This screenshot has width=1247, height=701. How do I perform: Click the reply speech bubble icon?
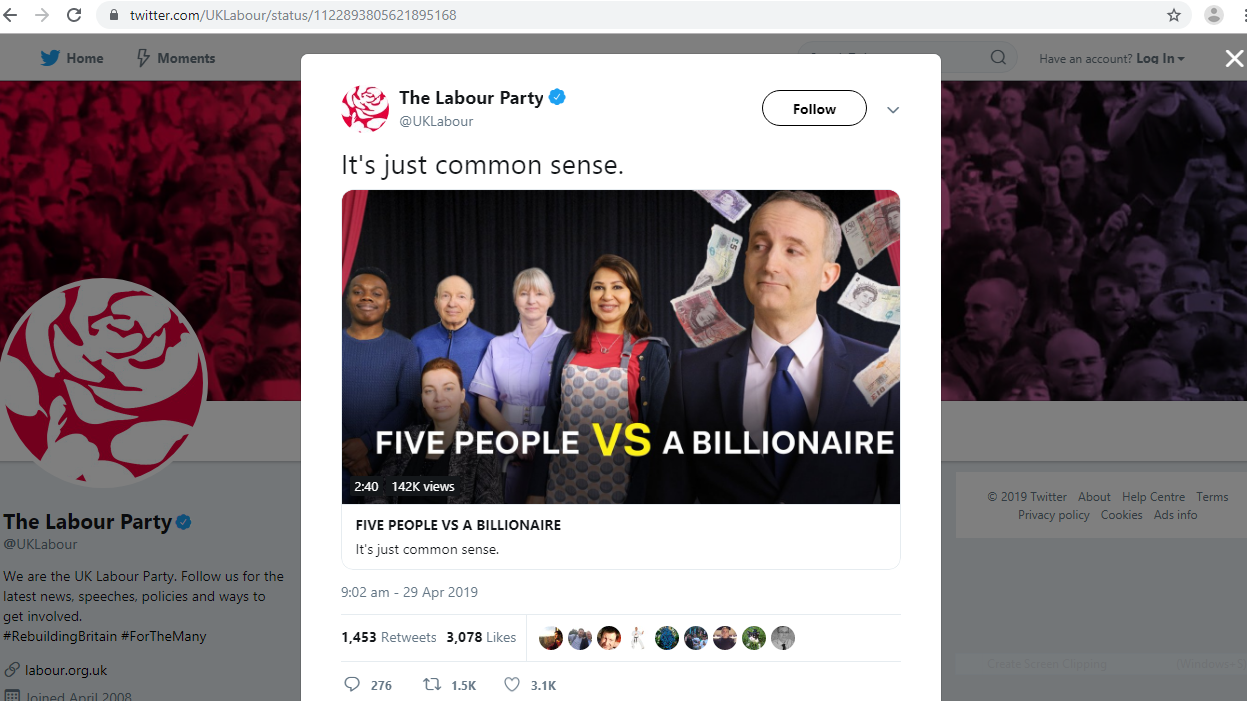click(352, 685)
